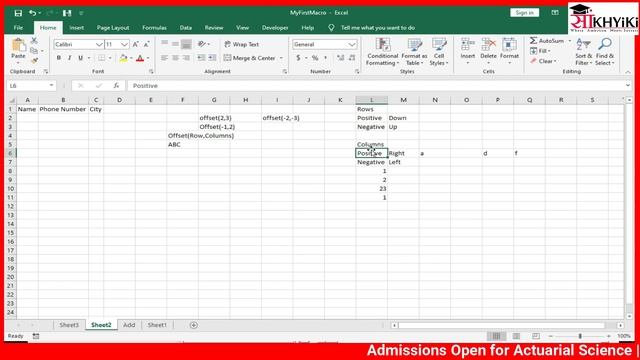The width and height of the screenshot is (640, 360).
Task: Insert cells using Insert icon
Action: (467, 44)
